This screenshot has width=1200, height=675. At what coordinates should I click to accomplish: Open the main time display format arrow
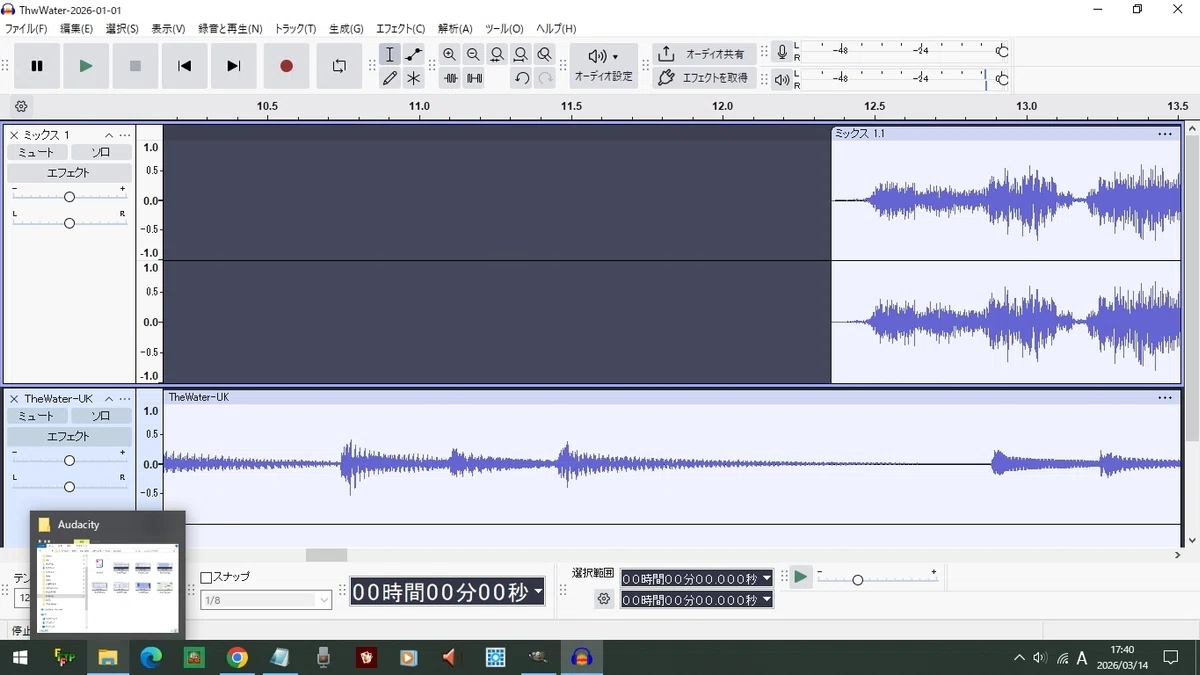coord(538,592)
